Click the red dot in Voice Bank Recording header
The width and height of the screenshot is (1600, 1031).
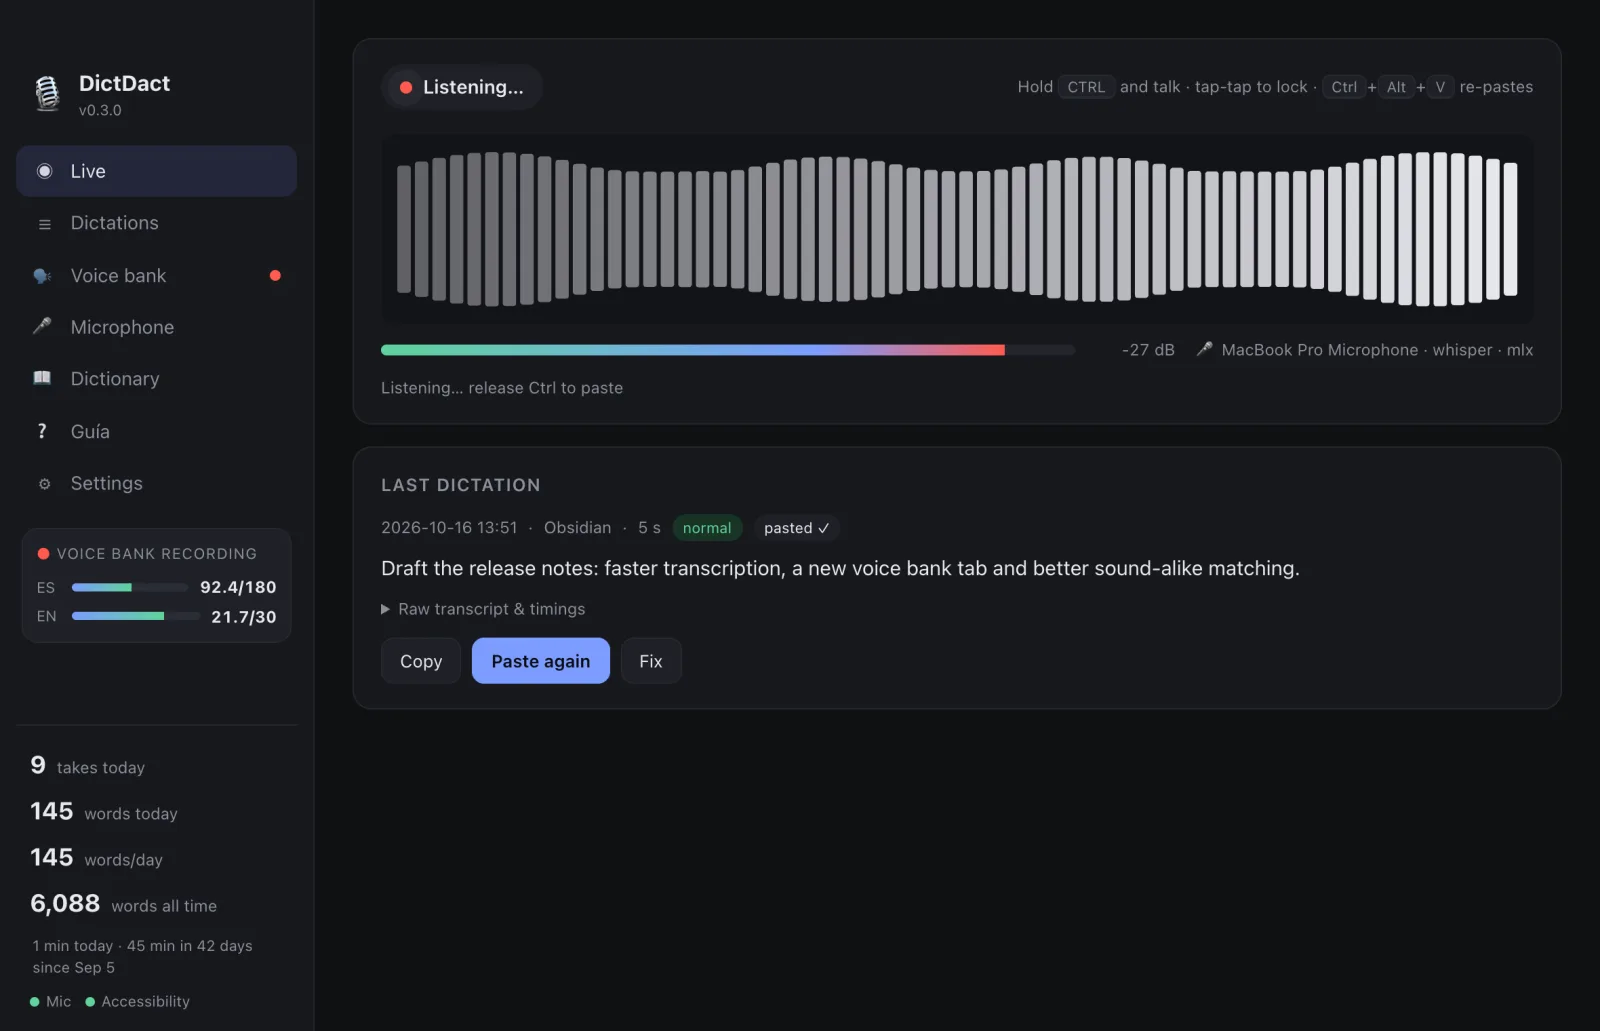pos(43,554)
